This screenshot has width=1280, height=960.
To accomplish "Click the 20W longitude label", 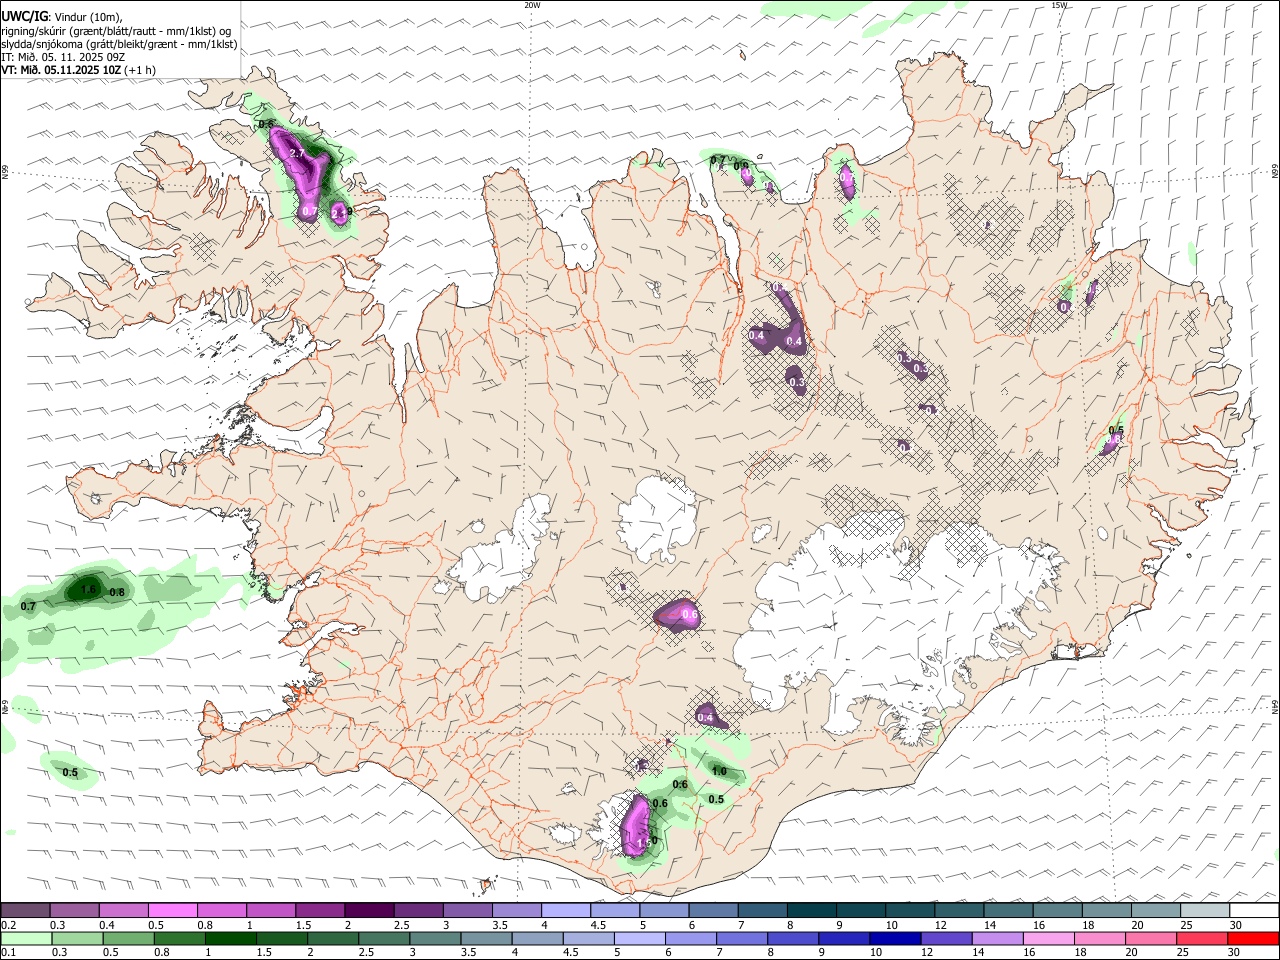I will tap(532, 5).
